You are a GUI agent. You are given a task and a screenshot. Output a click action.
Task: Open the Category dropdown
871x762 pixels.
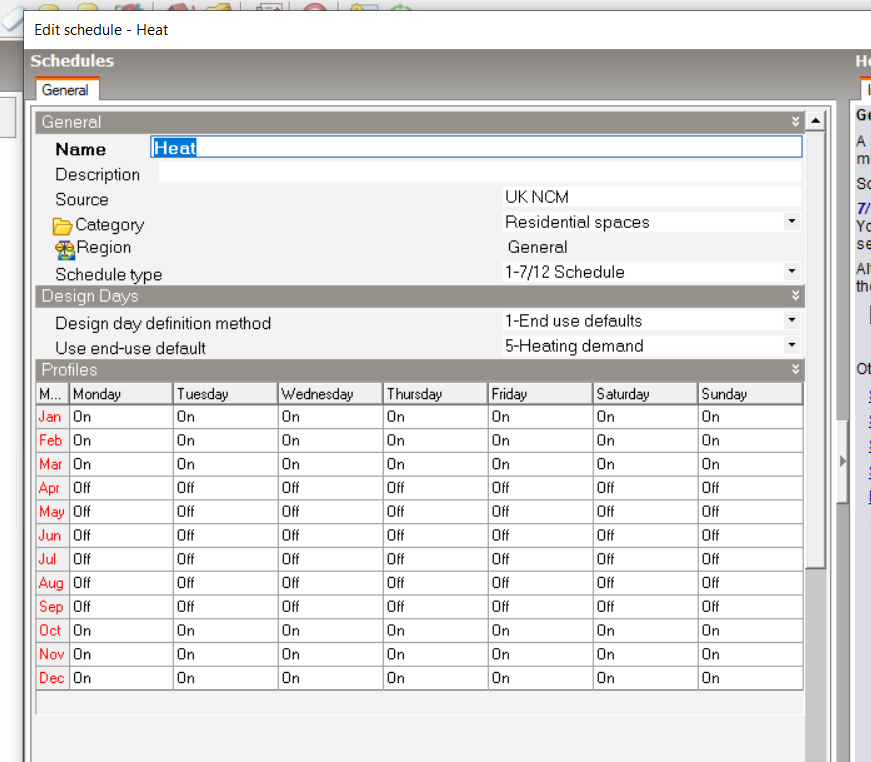pos(792,222)
